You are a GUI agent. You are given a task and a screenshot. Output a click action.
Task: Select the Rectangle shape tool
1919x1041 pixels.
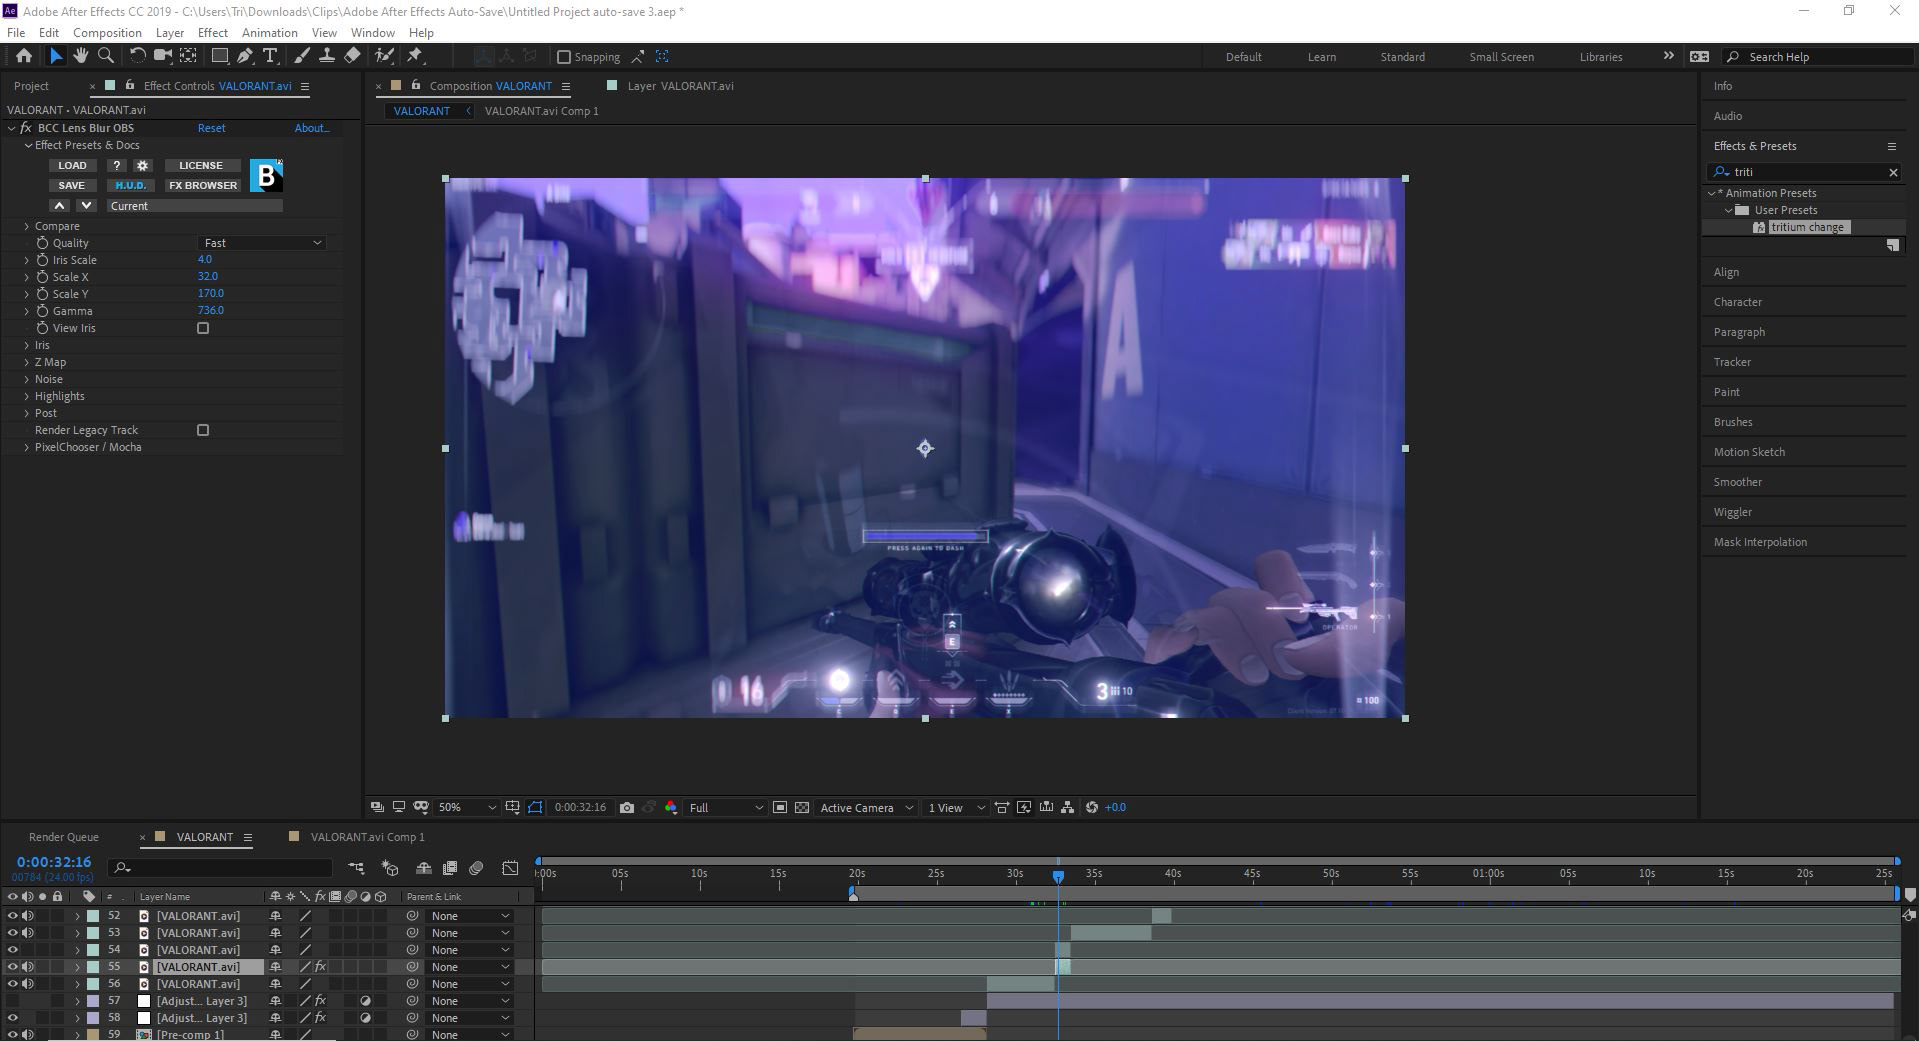pyautogui.click(x=219, y=56)
